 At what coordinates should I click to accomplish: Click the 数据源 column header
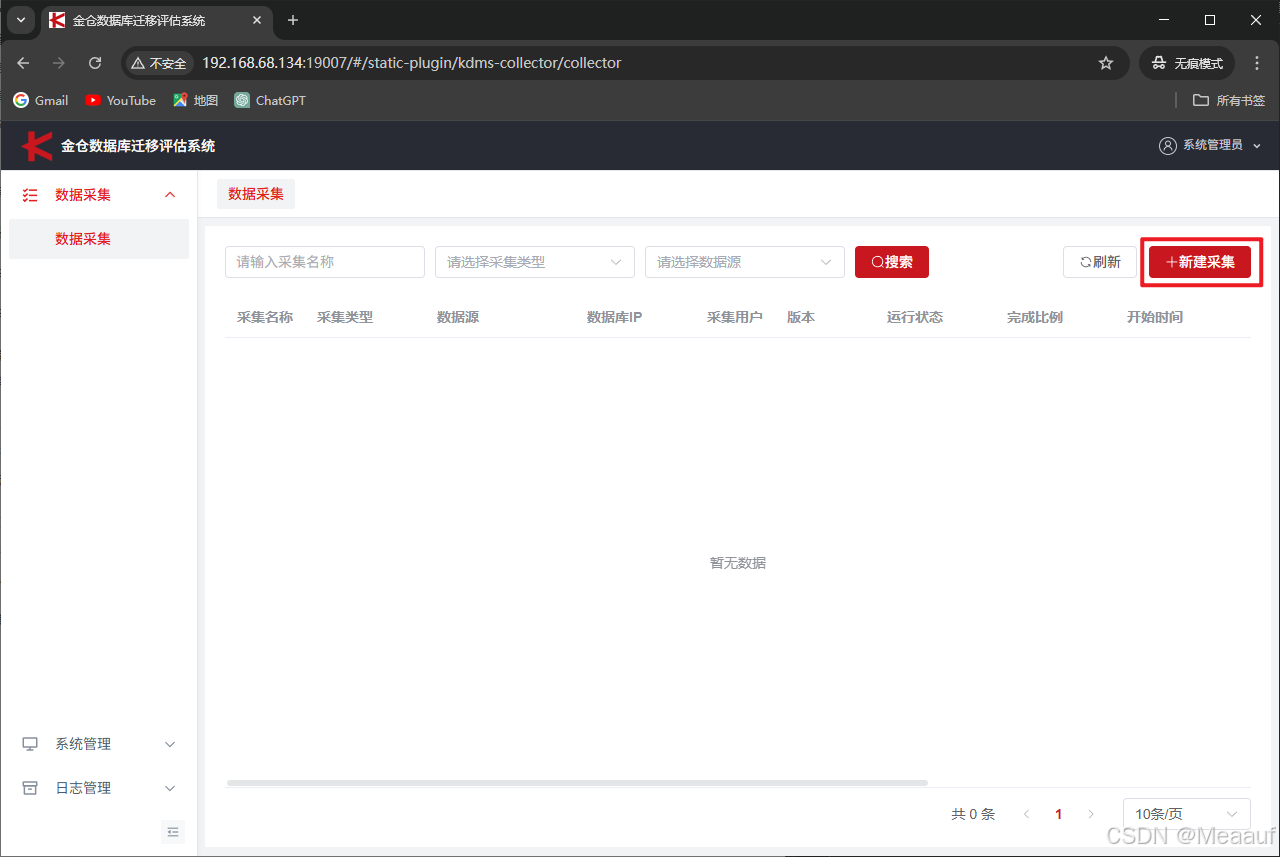[x=458, y=317]
